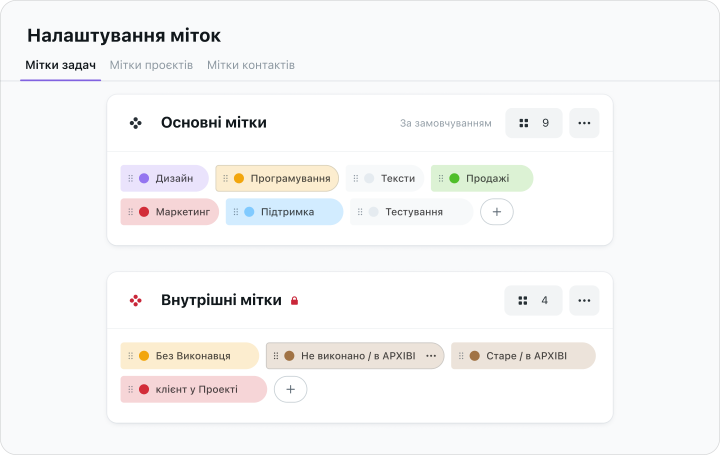
Task: Click the drag handle on the Дизайн label
Action: point(130,178)
